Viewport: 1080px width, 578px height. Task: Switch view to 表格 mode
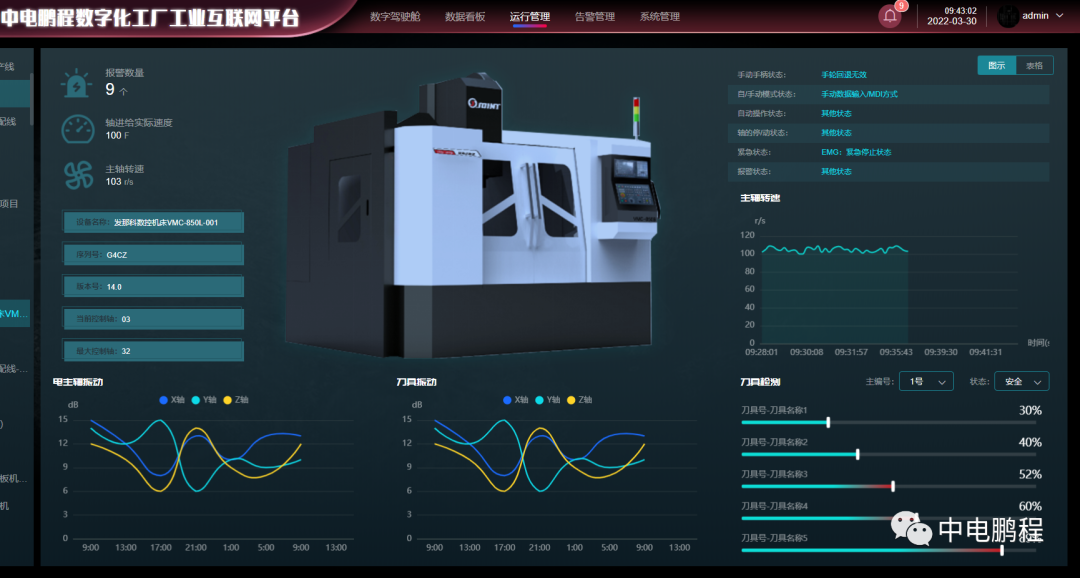point(1034,65)
